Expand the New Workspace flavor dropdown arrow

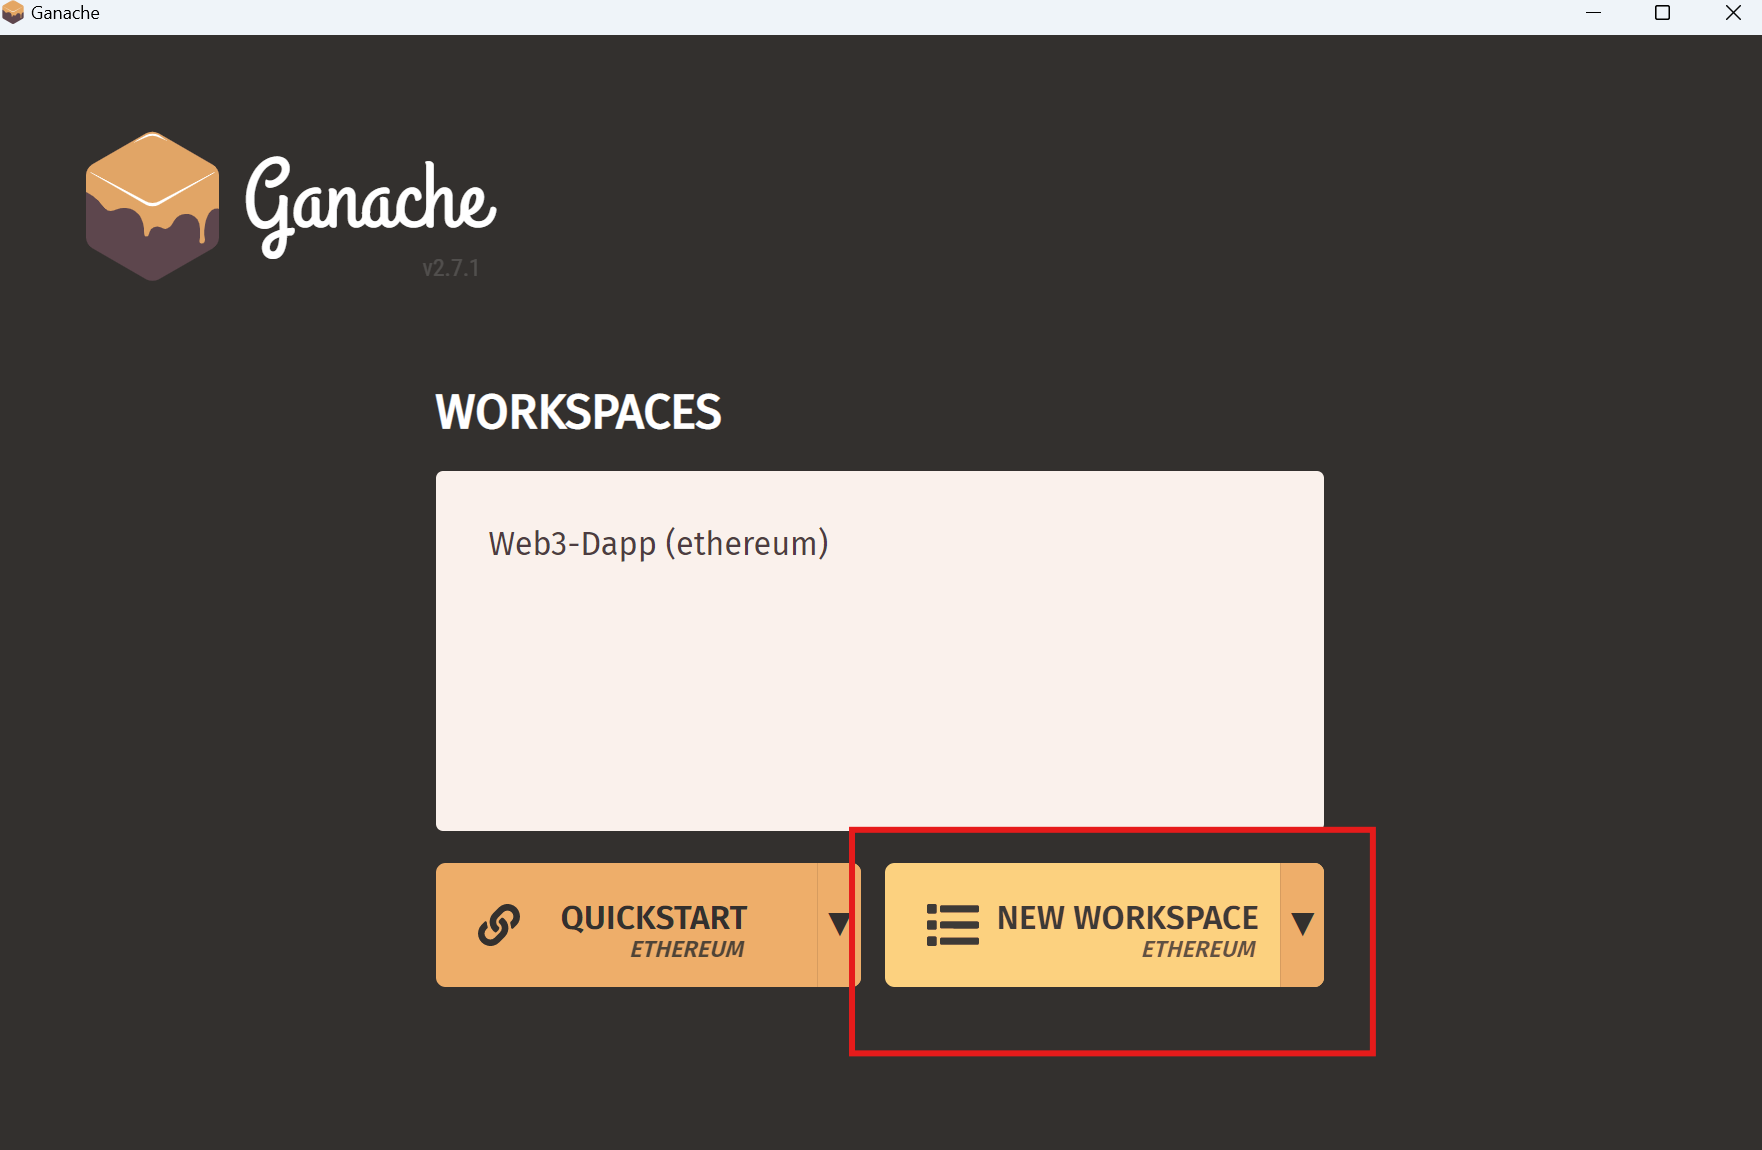1302,925
